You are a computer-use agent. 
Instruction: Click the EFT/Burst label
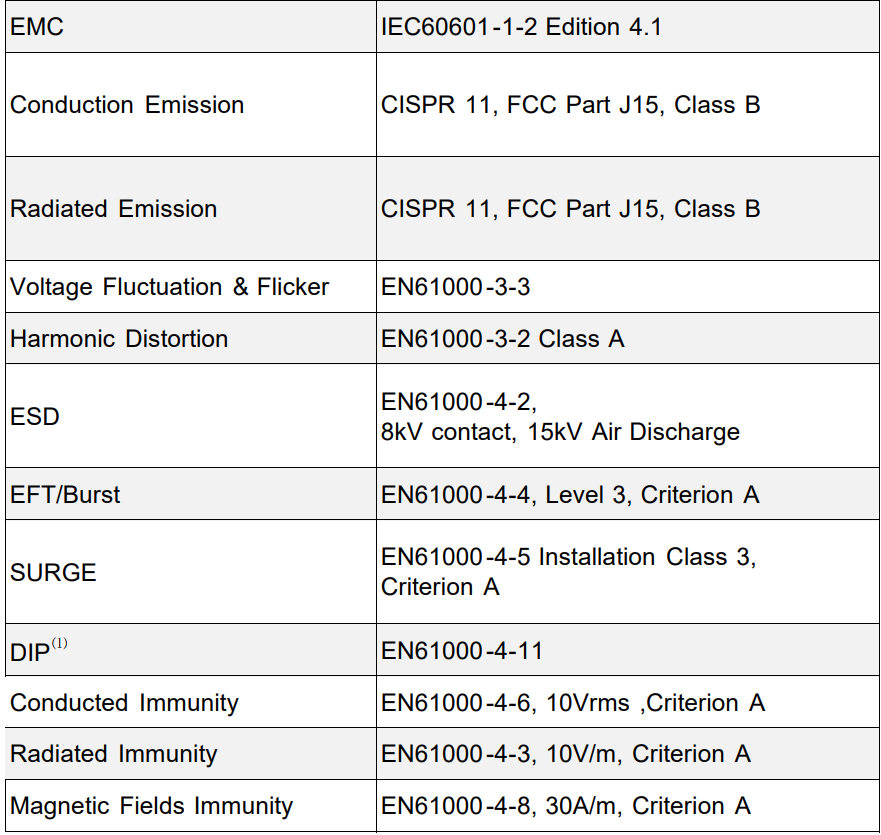point(65,495)
